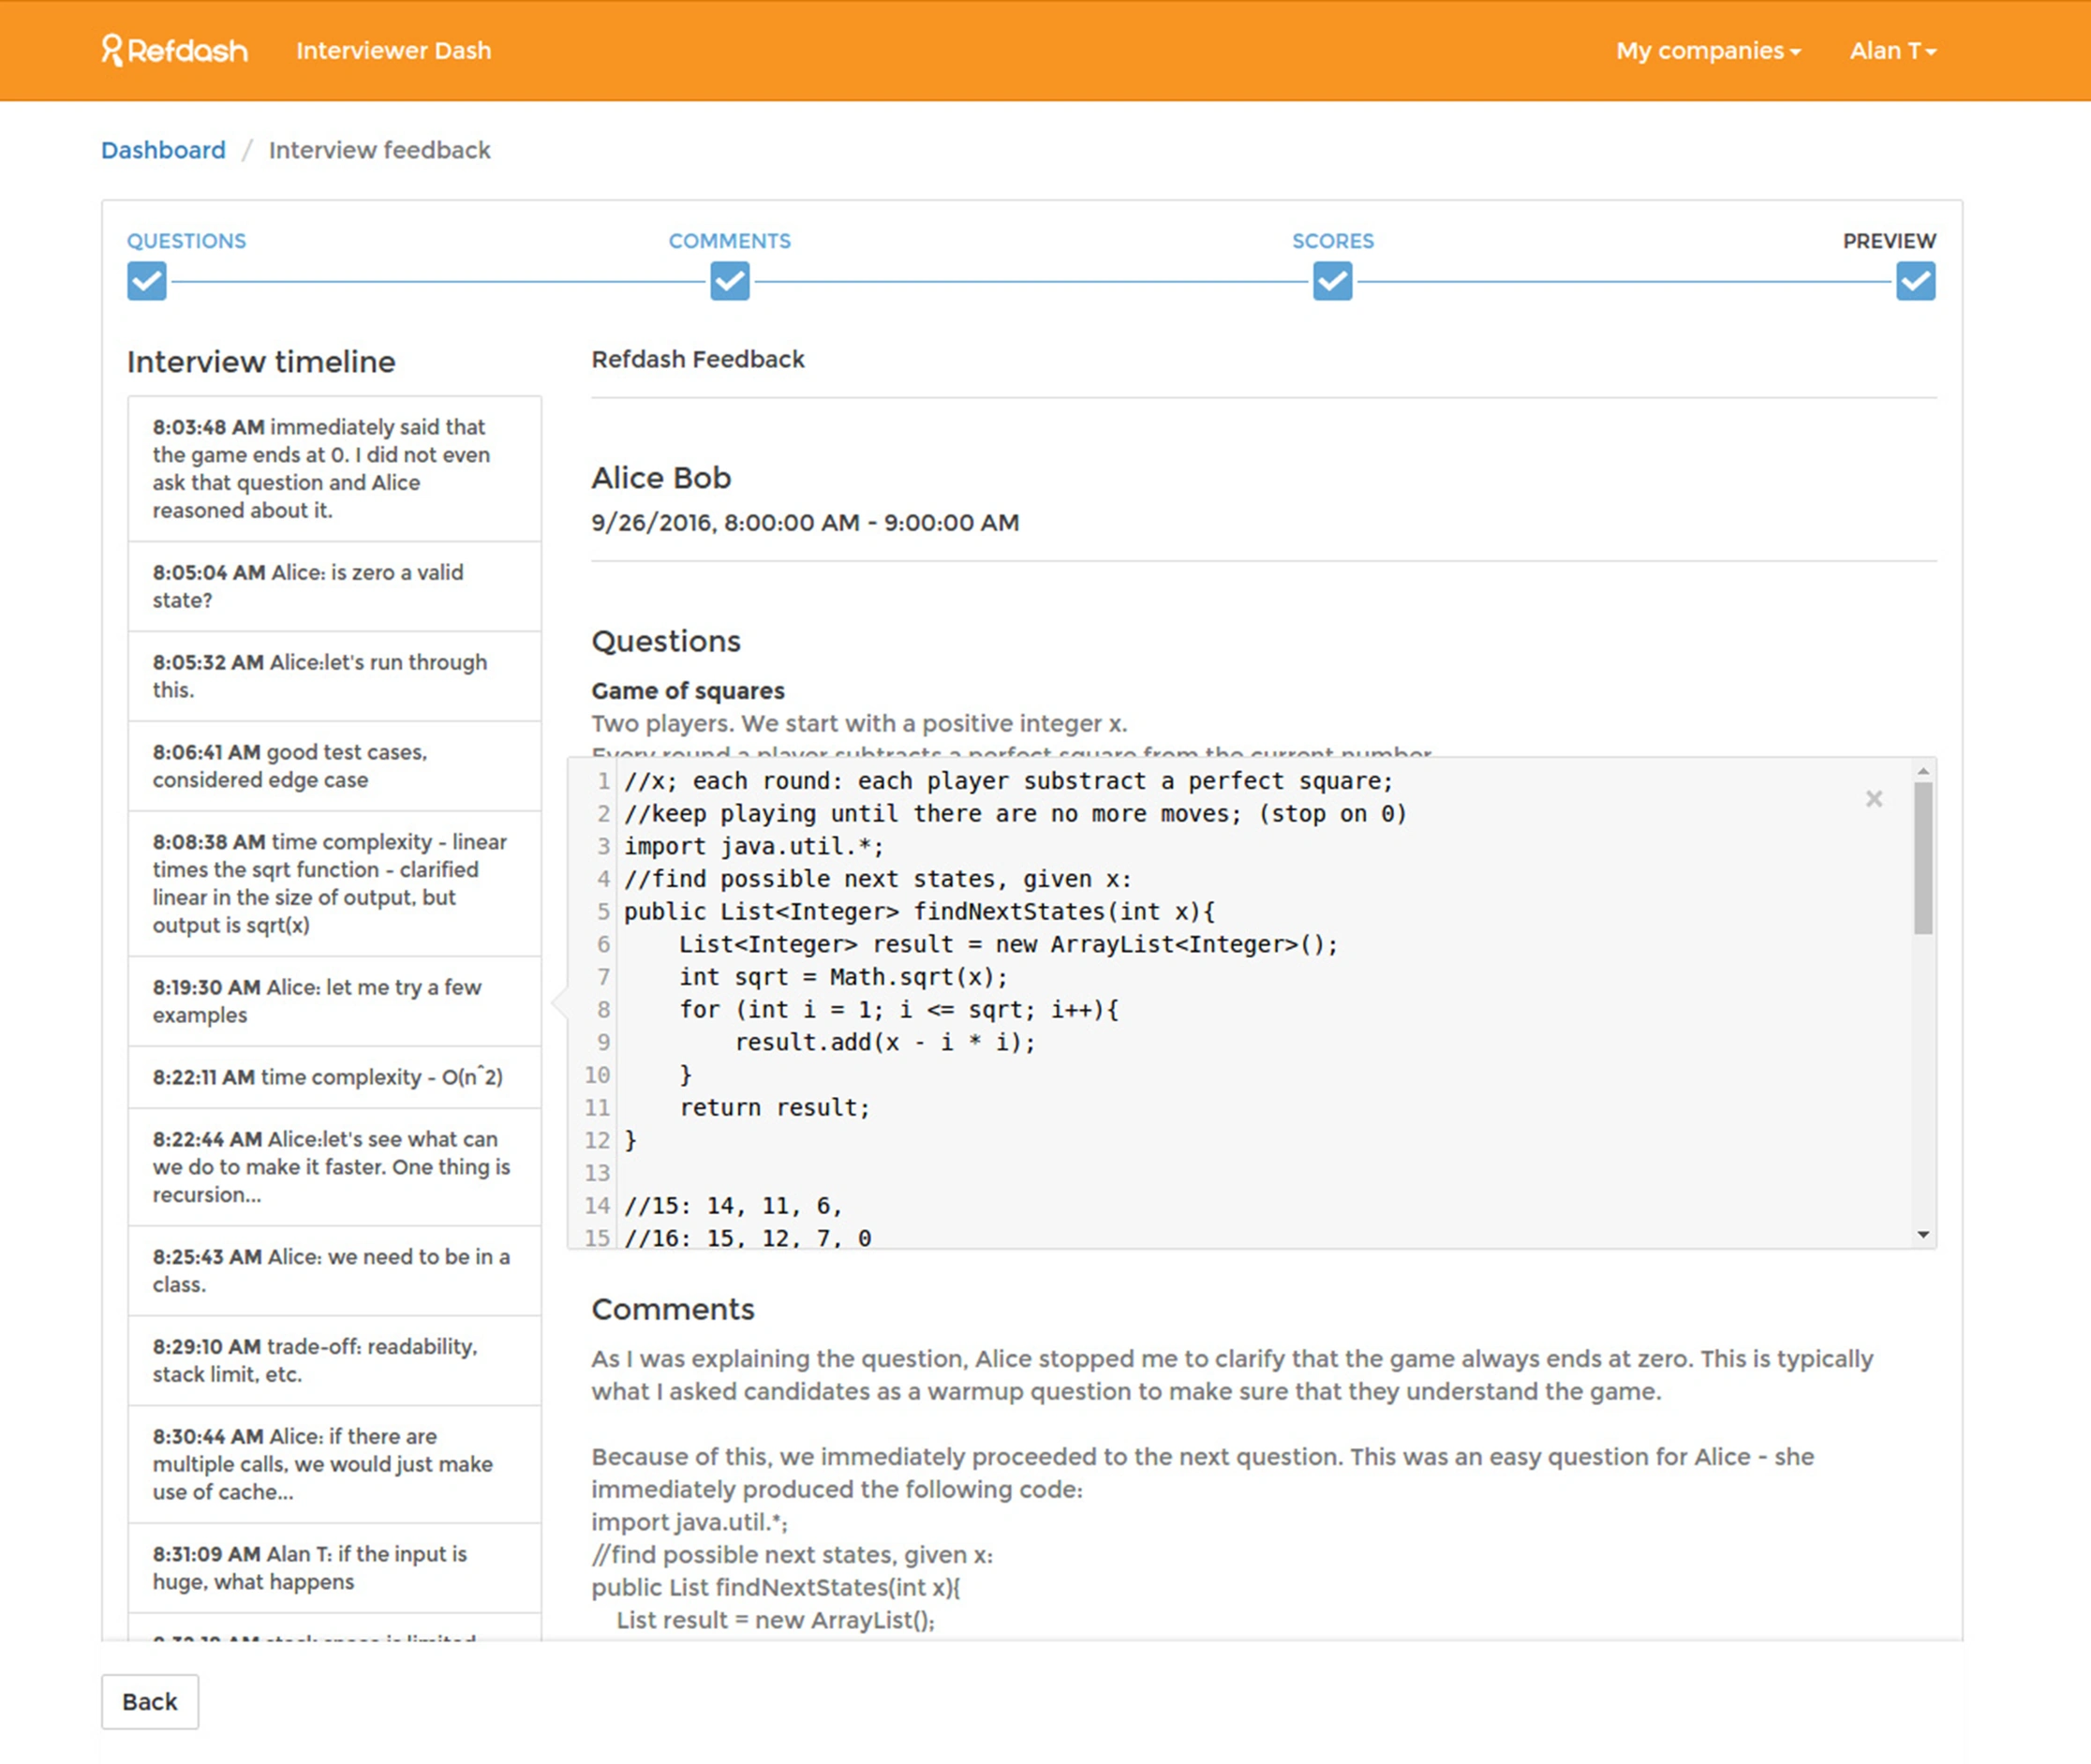Screen dimensions: 2091x1764
Task: Toggle the Scores step checkmark
Action: [1332, 281]
